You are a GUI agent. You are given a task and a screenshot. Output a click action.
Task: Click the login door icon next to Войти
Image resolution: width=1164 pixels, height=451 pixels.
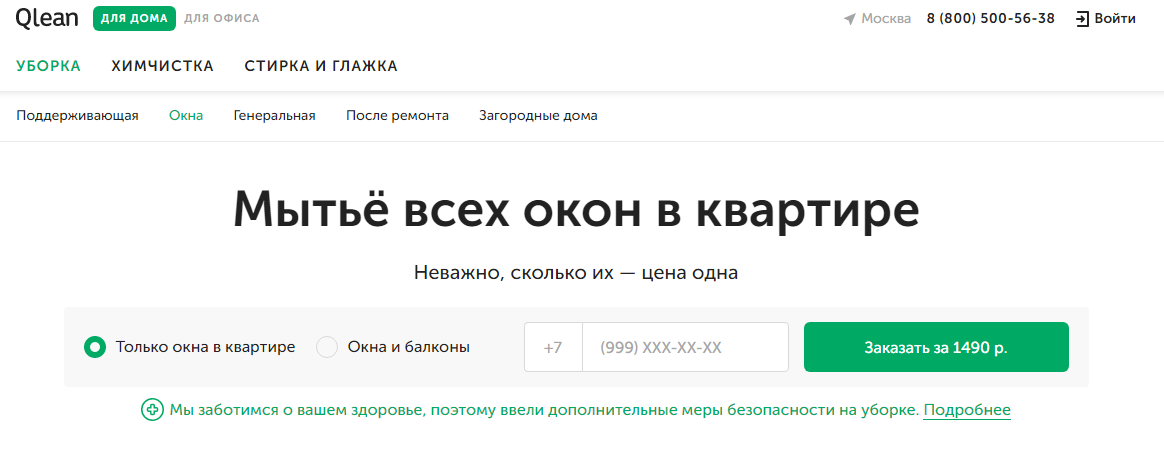pyautogui.click(x=1082, y=19)
